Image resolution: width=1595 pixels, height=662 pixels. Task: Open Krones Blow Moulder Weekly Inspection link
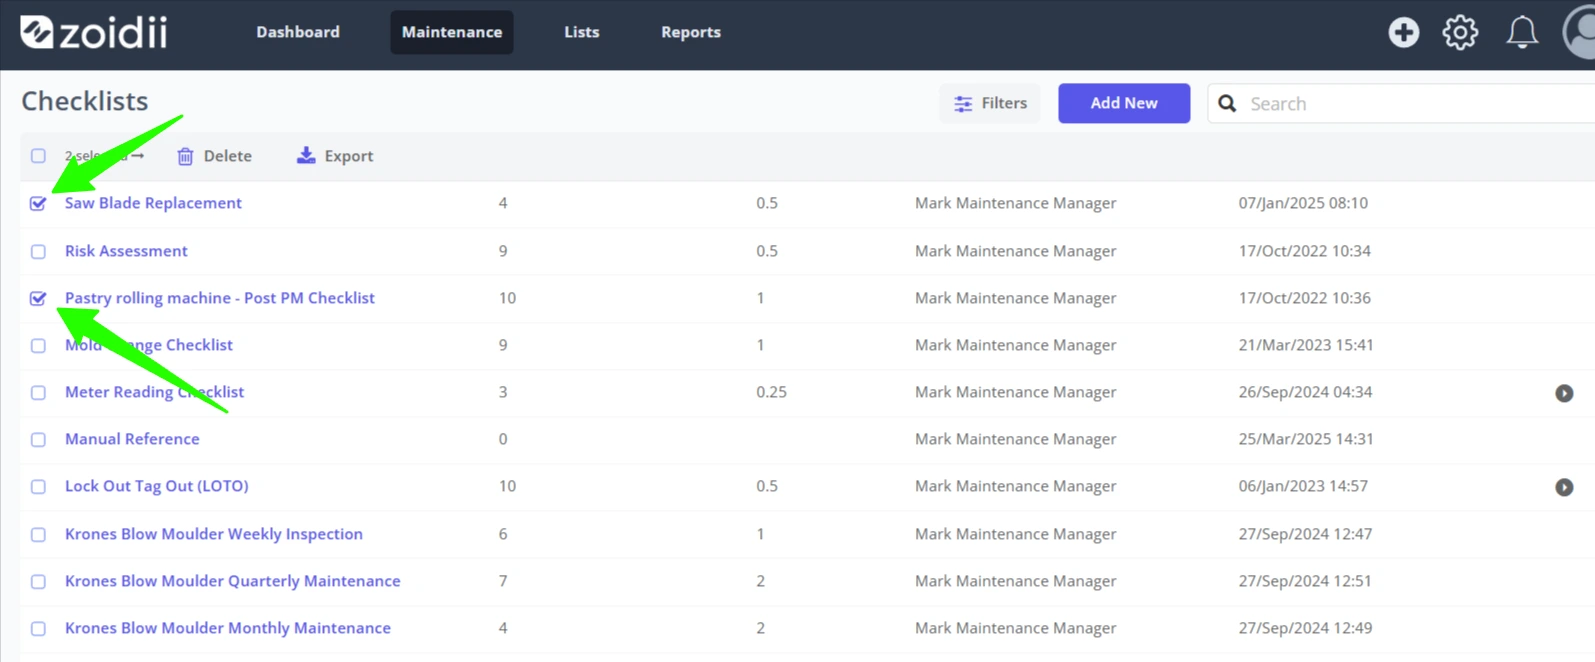(x=214, y=534)
